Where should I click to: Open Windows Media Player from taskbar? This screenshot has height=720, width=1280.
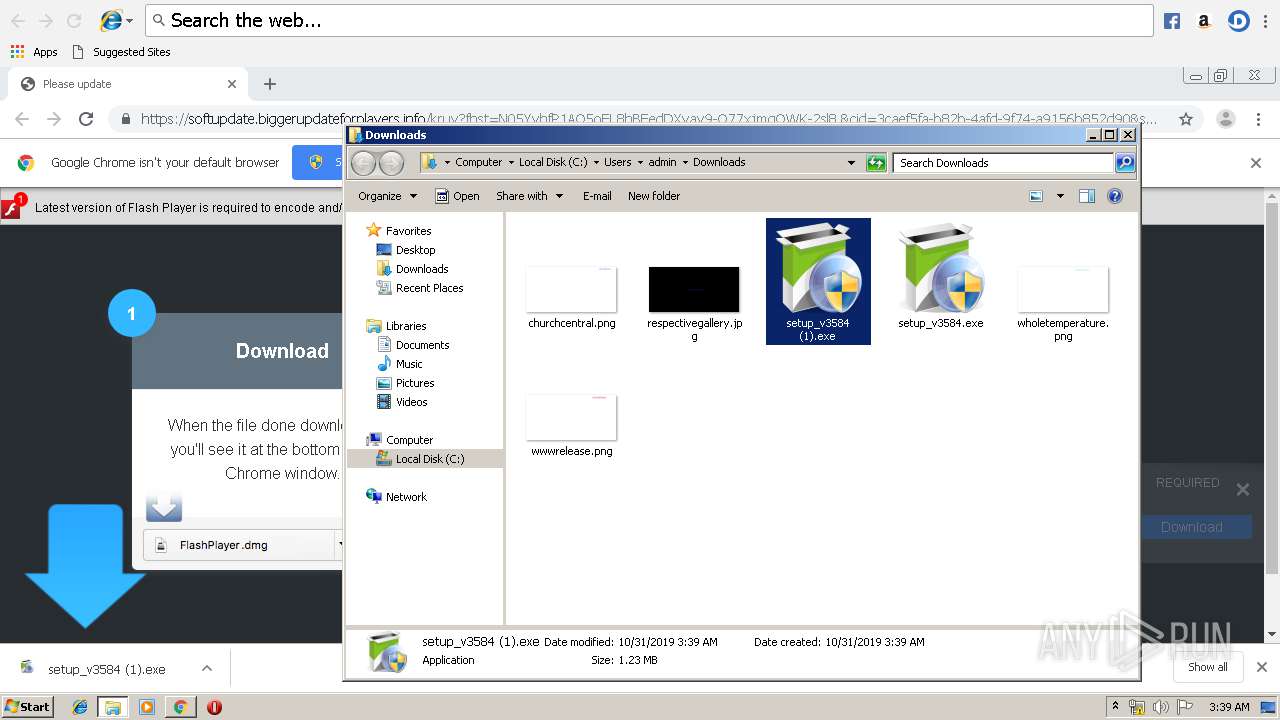pyautogui.click(x=147, y=707)
